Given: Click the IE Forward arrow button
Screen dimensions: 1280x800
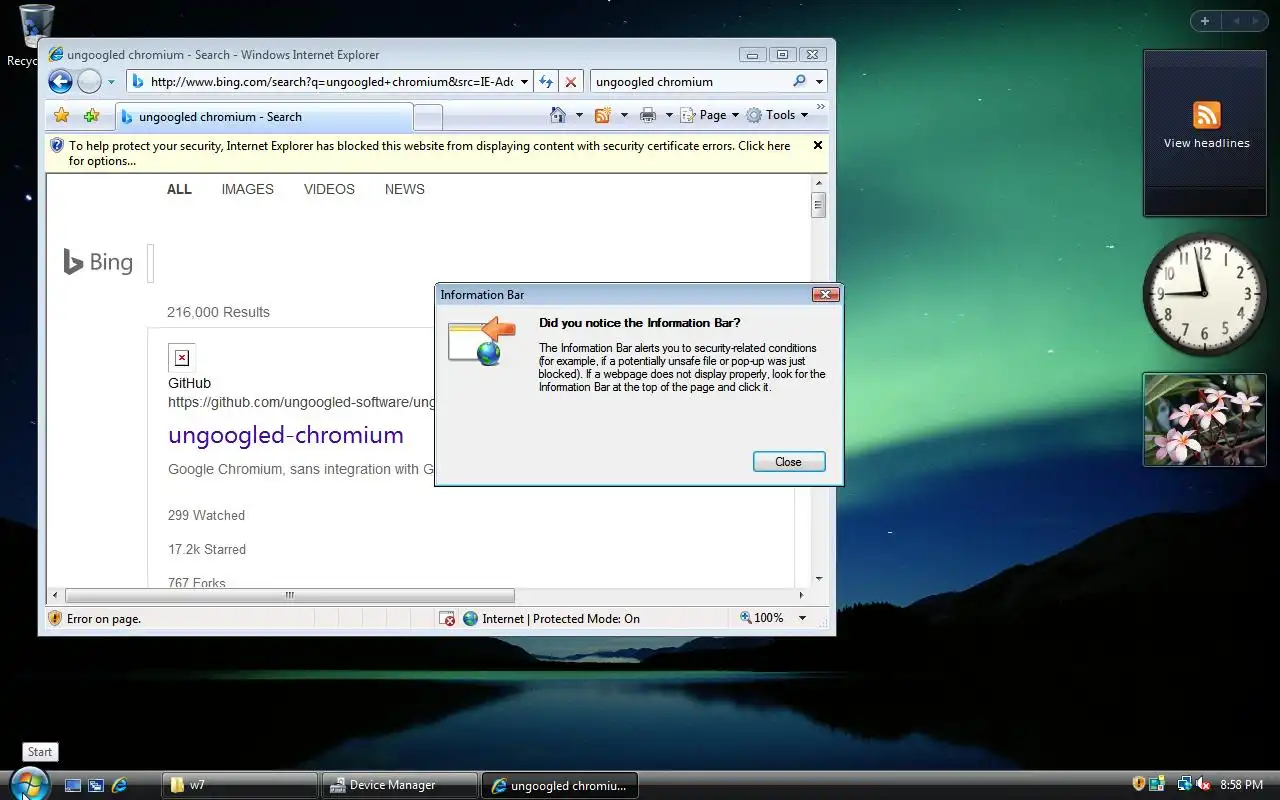Looking at the screenshot, I should 89,82.
